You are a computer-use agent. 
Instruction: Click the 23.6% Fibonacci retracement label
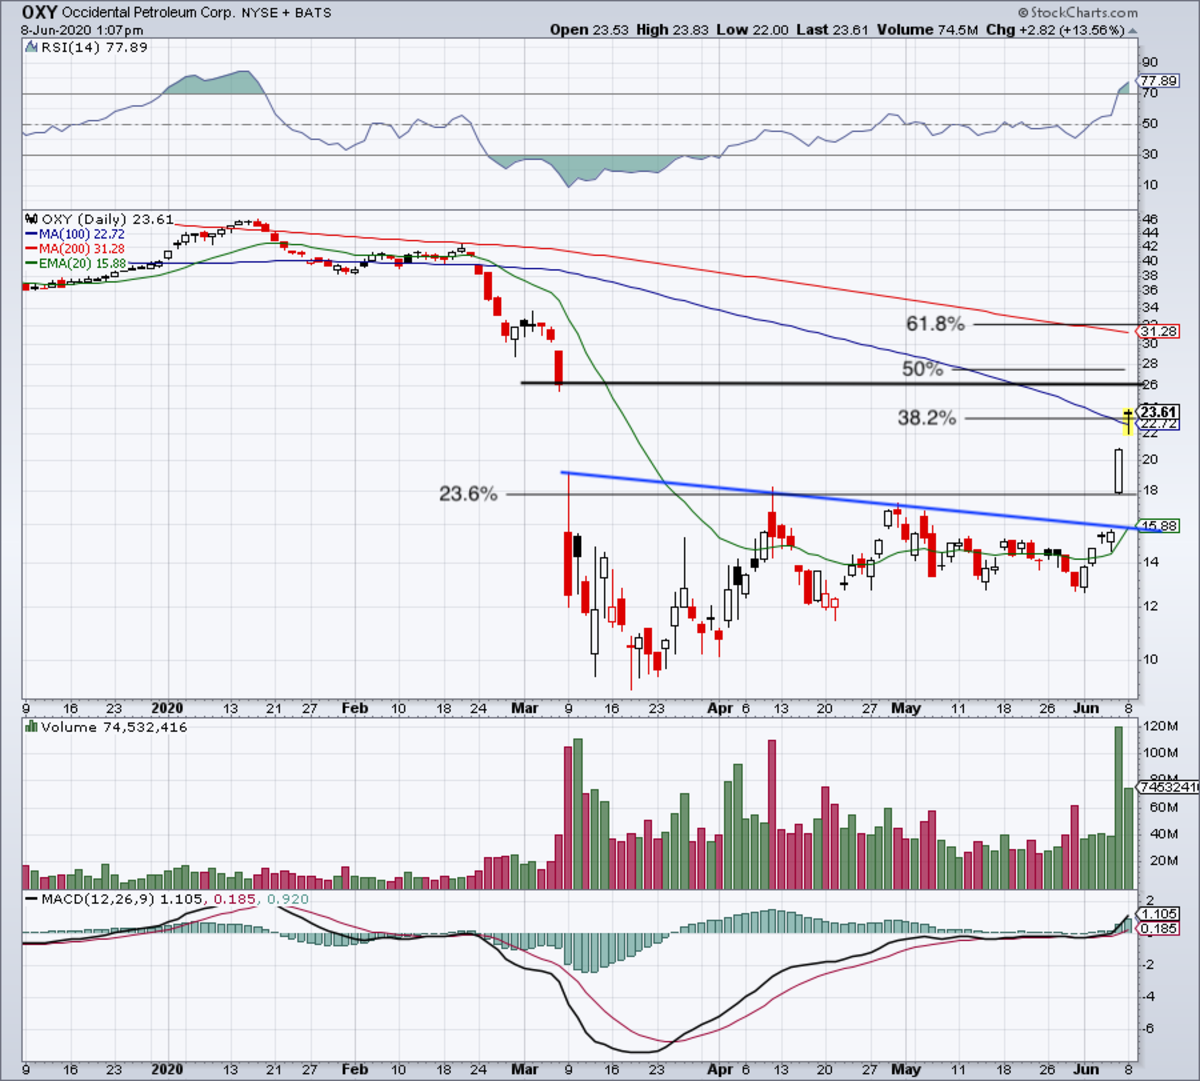coord(468,494)
